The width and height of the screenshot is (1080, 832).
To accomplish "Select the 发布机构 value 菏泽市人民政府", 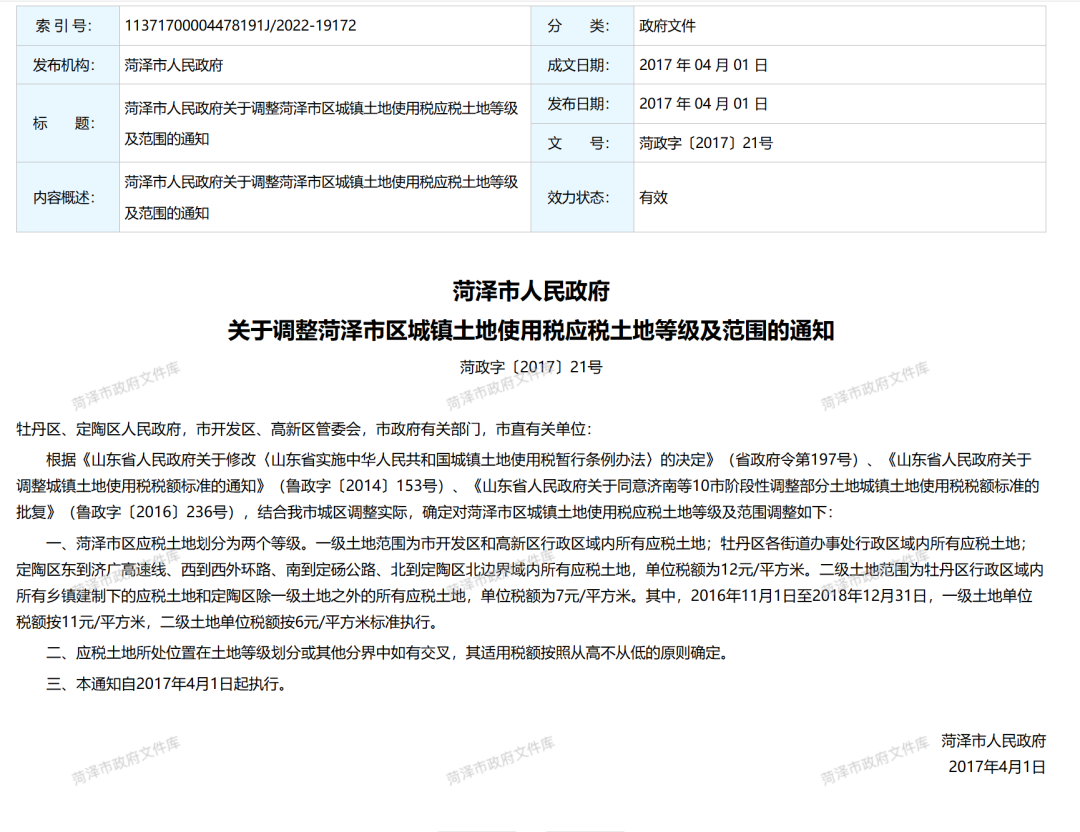I will (174, 65).
